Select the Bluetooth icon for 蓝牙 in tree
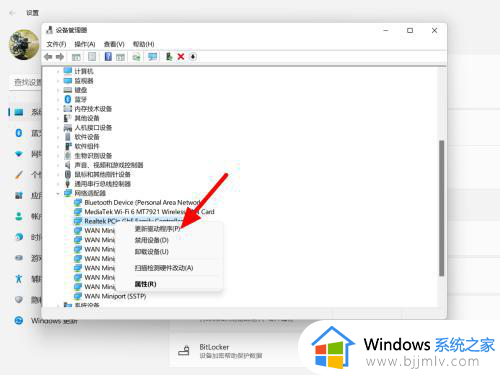The height and width of the screenshot is (375, 500). [68, 99]
